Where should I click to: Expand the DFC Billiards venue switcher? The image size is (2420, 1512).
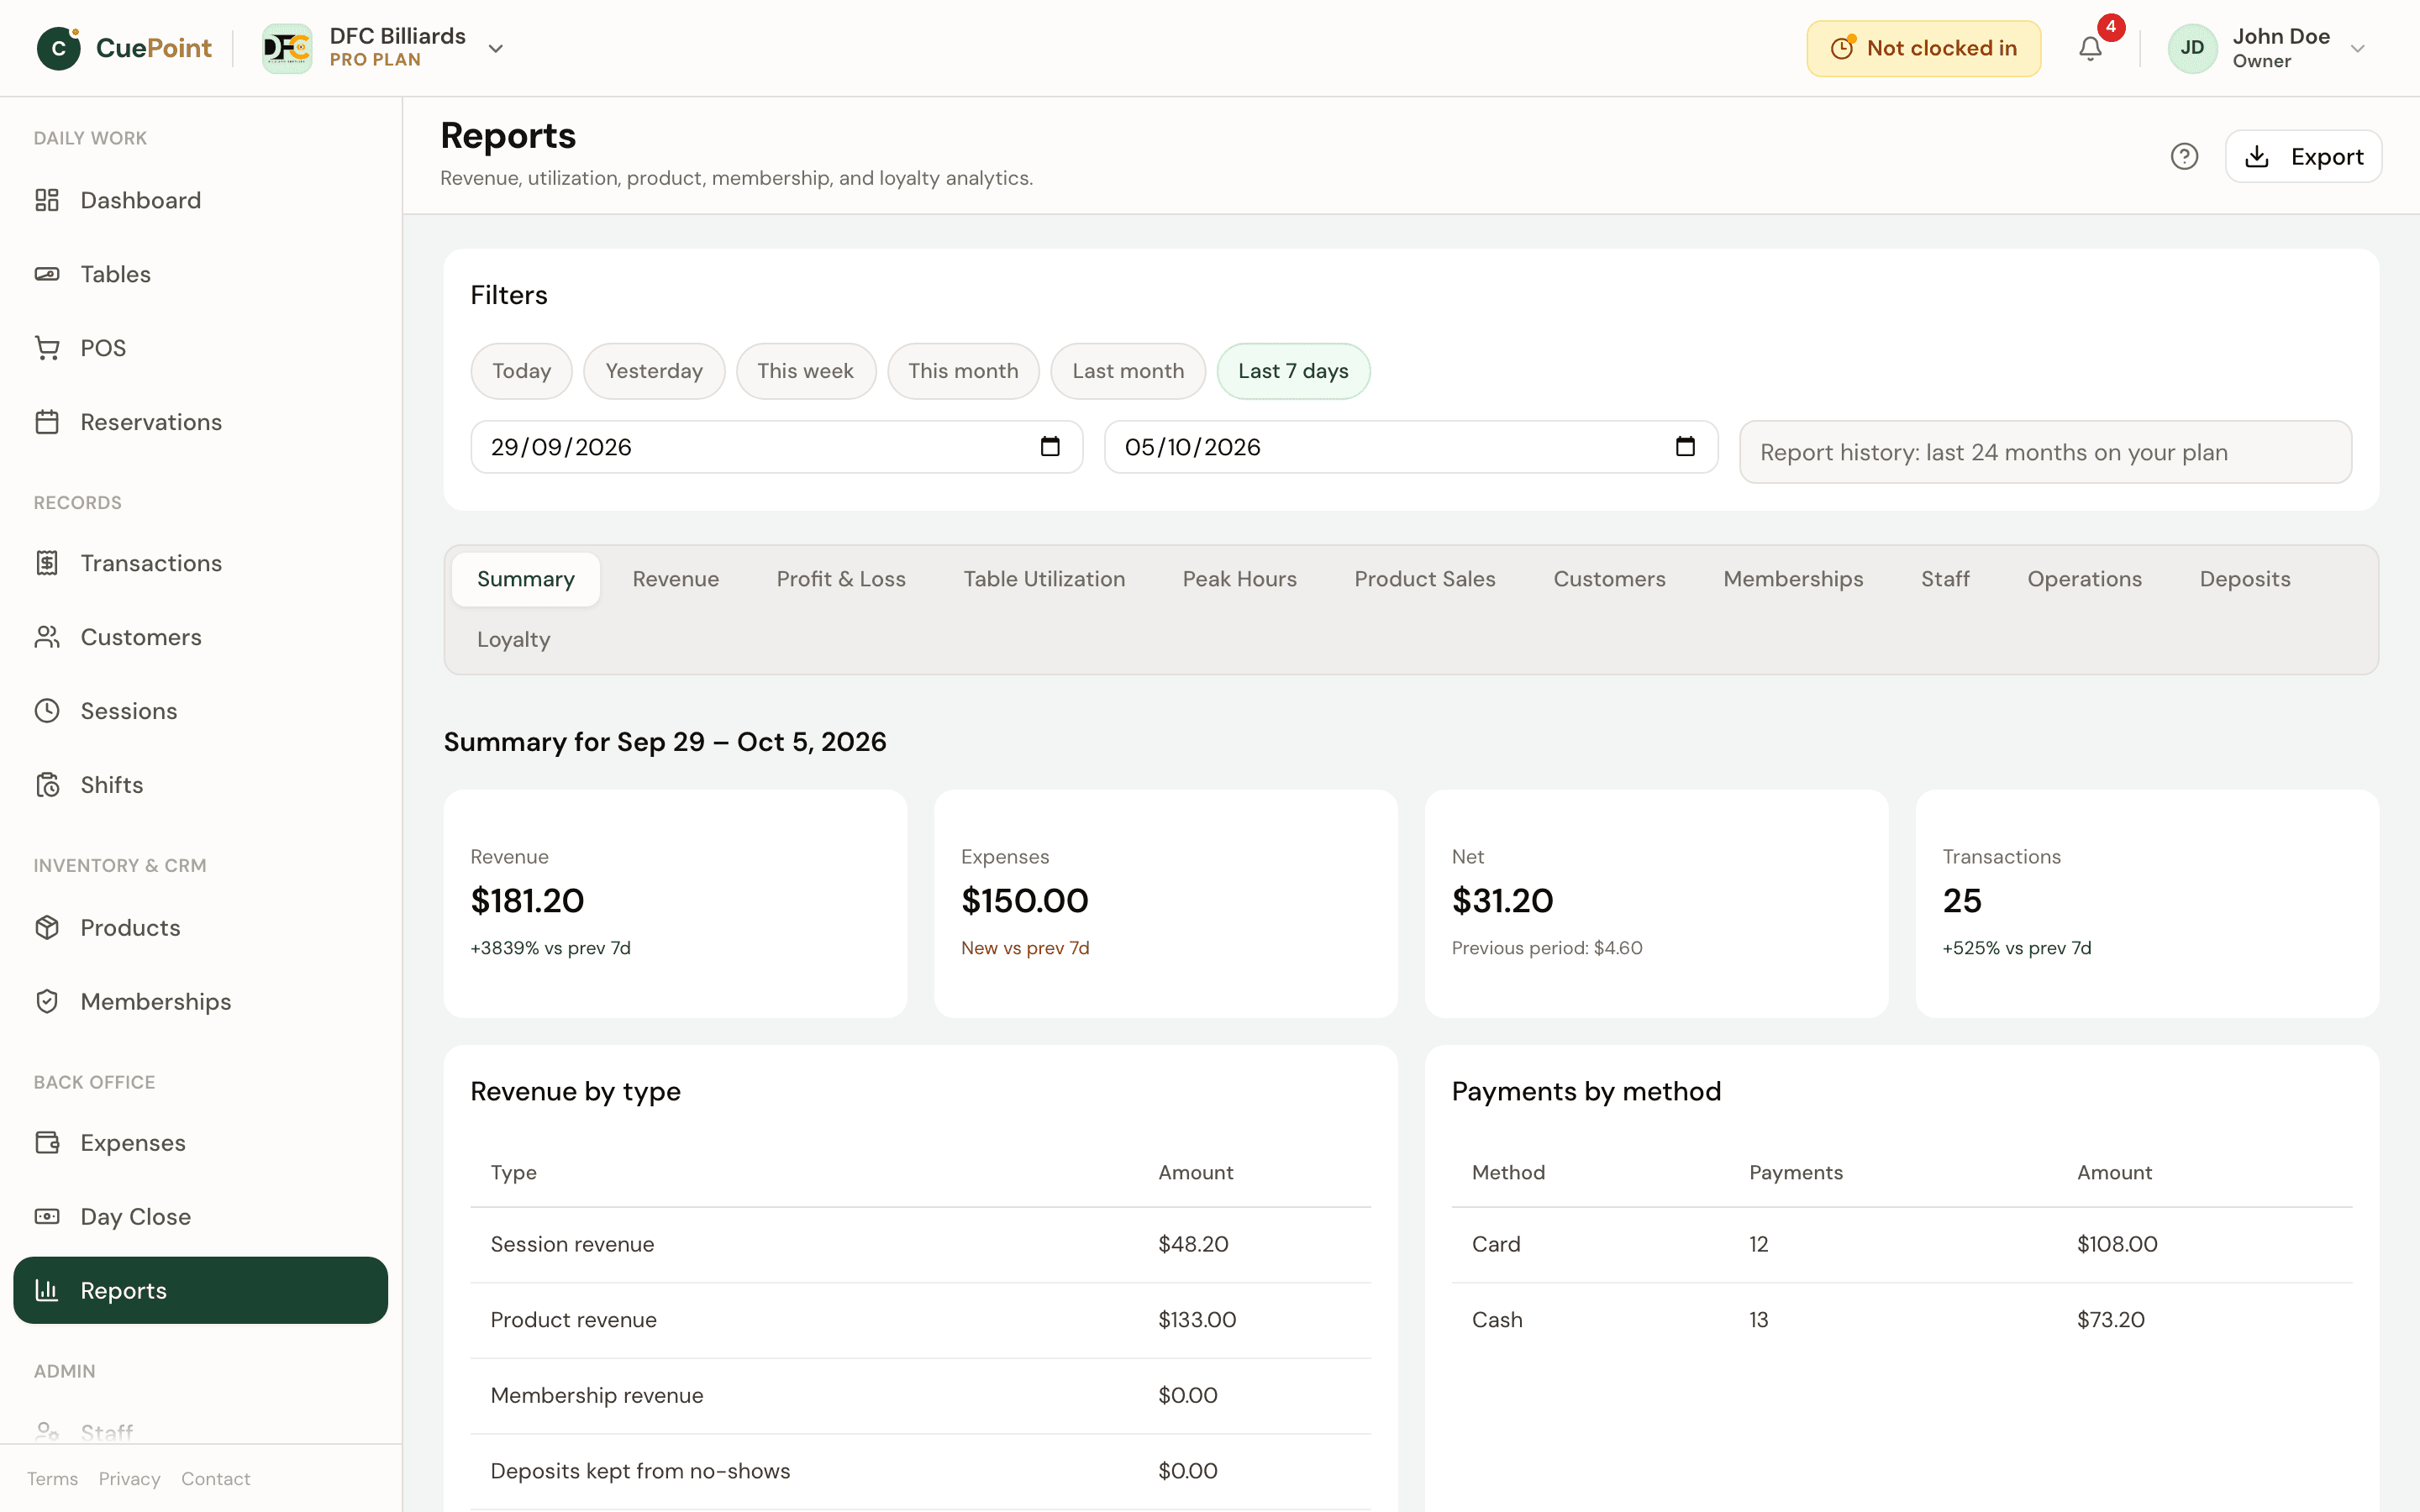[x=385, y=48]
